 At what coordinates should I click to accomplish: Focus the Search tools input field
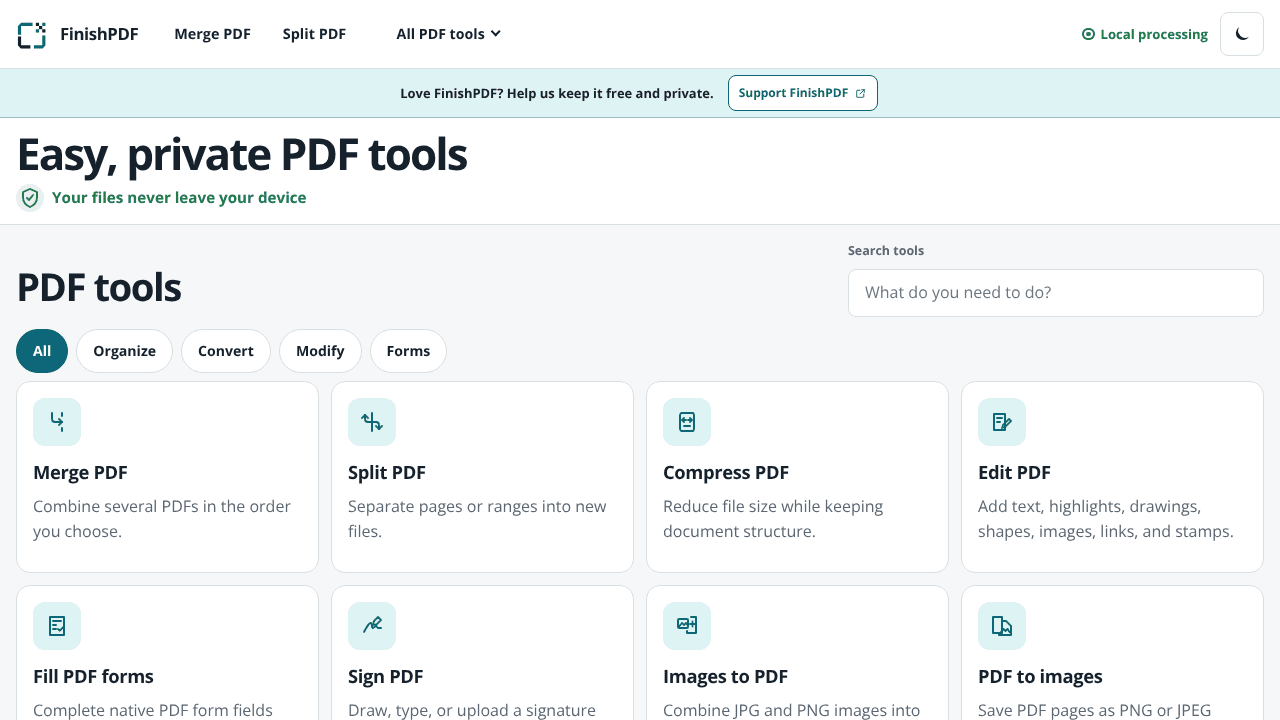point(1056,293)
